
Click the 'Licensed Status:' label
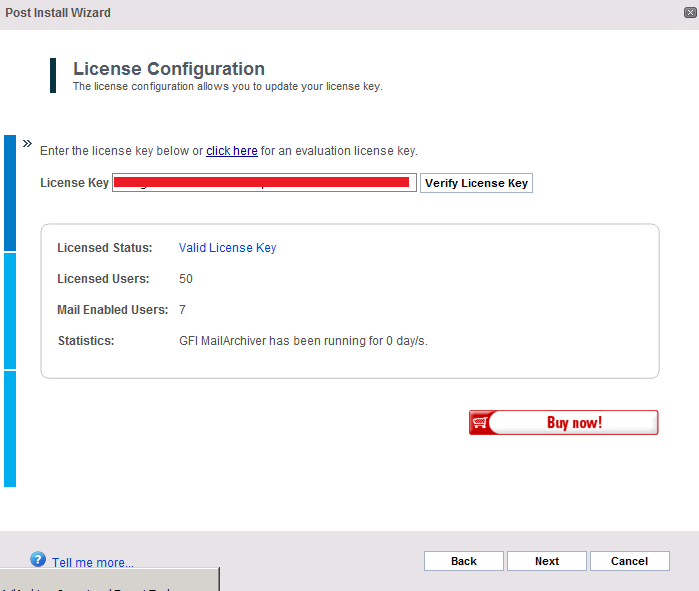pos(105,248)
